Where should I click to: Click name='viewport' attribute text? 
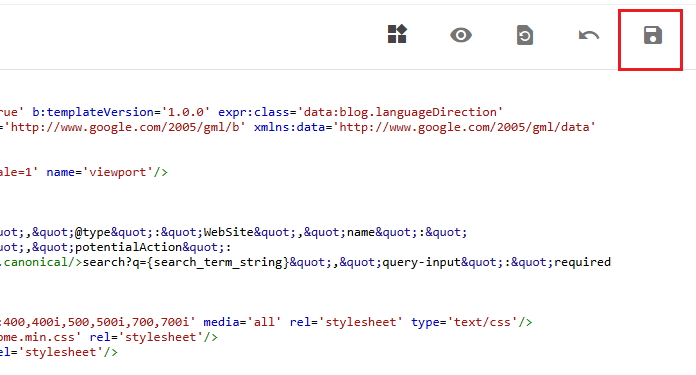tap(100, 172)
